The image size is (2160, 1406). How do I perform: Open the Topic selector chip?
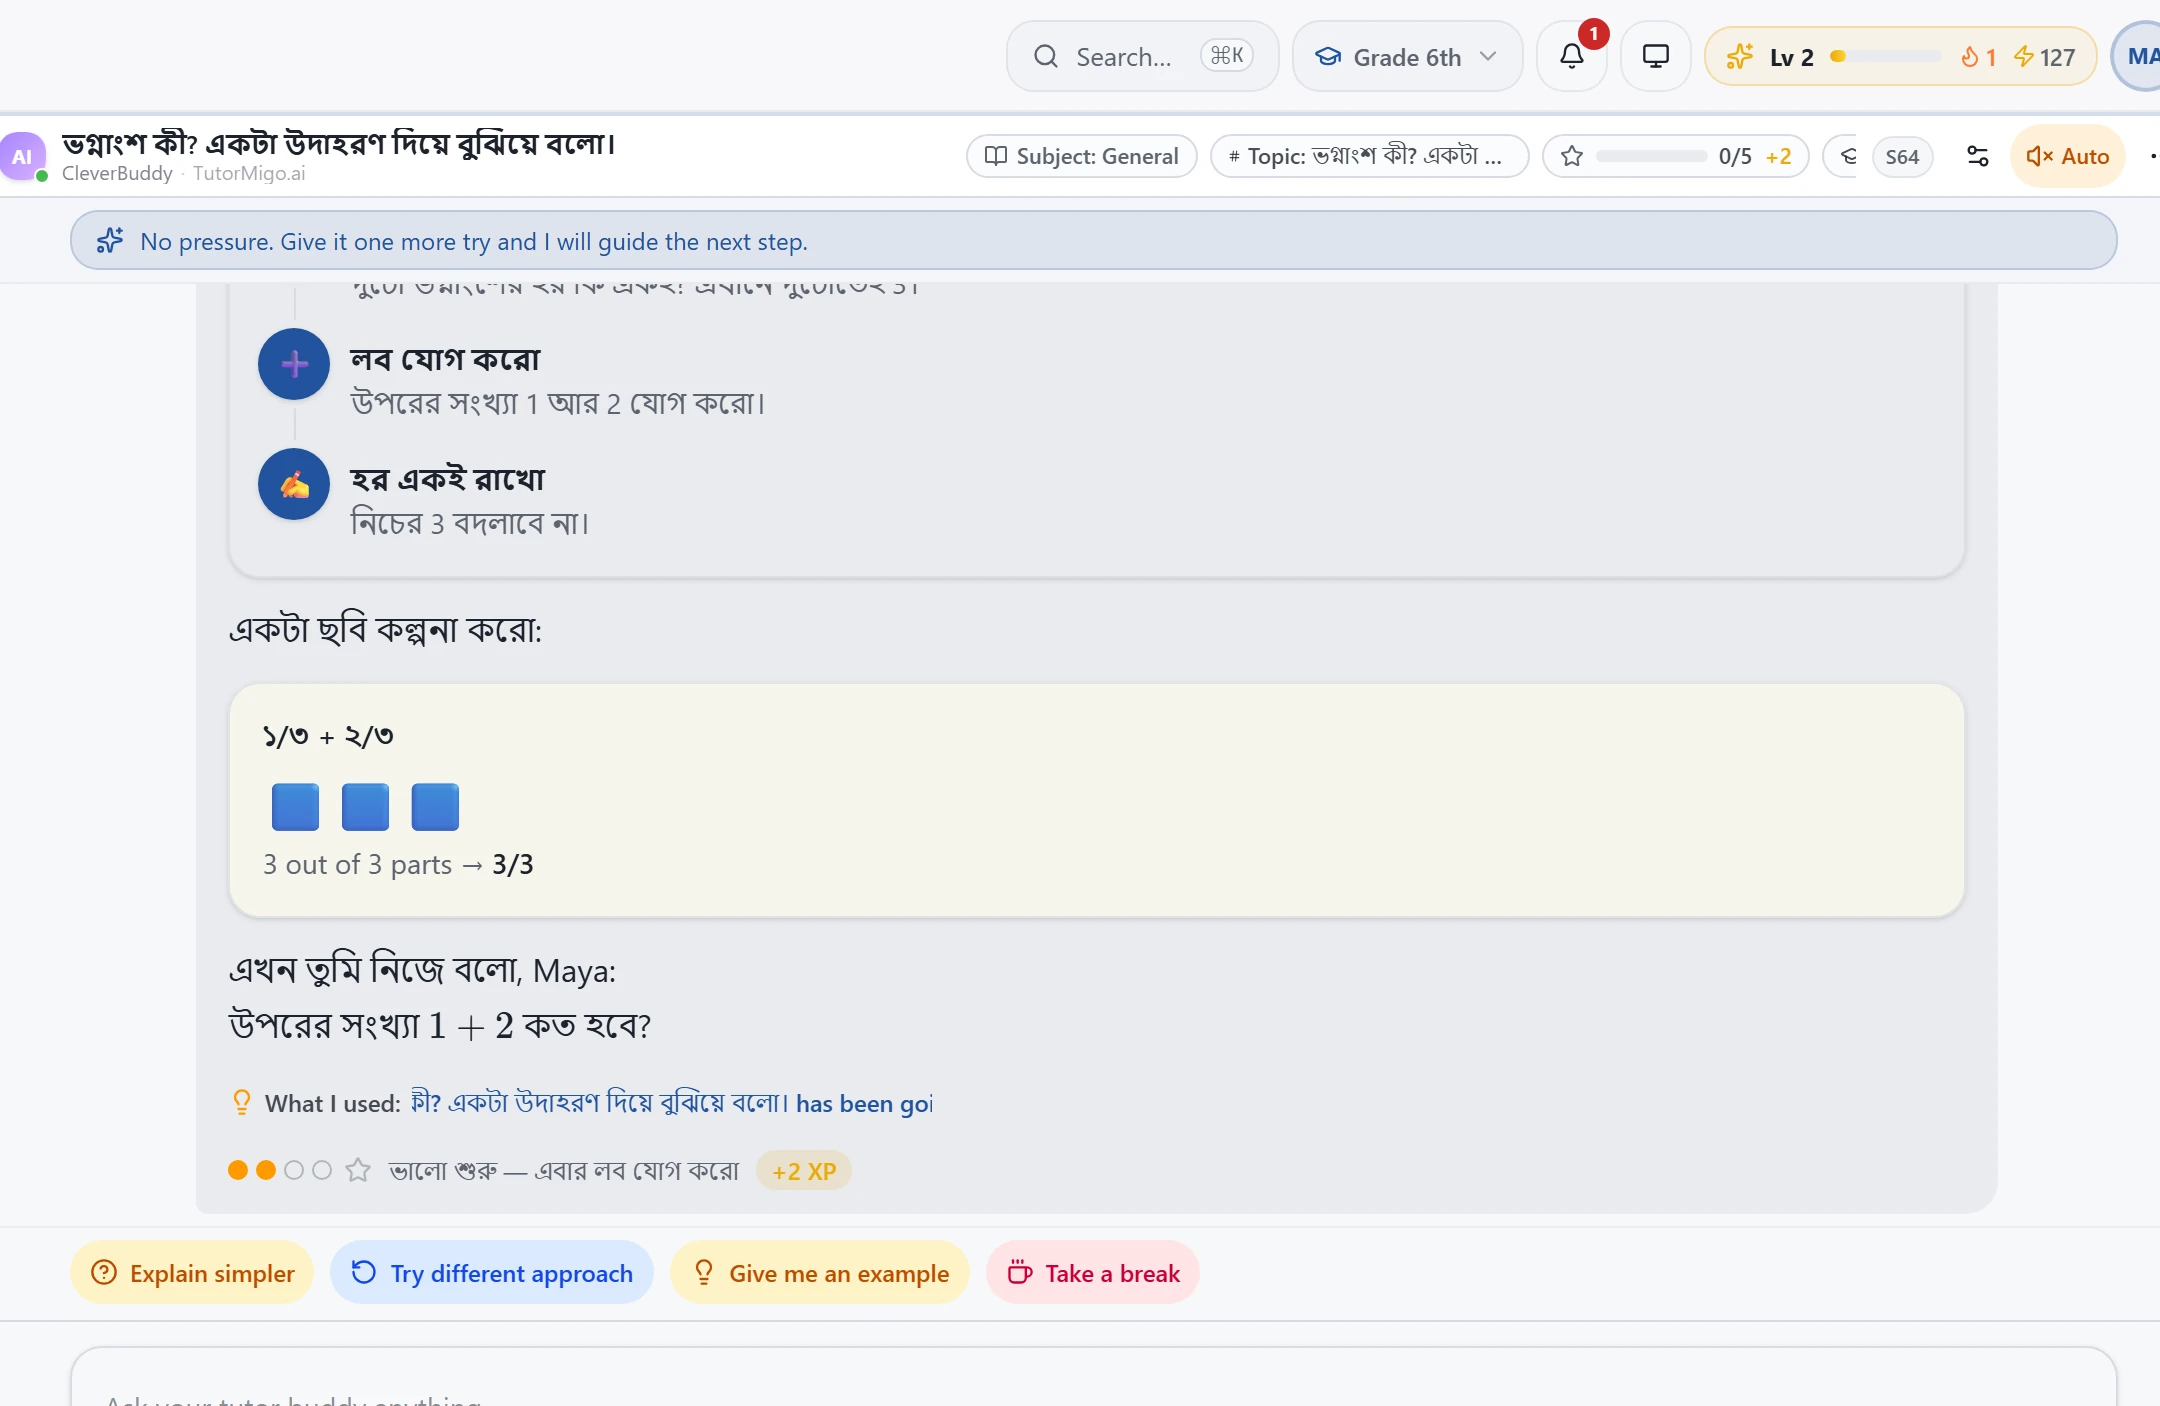[1369, 156]
